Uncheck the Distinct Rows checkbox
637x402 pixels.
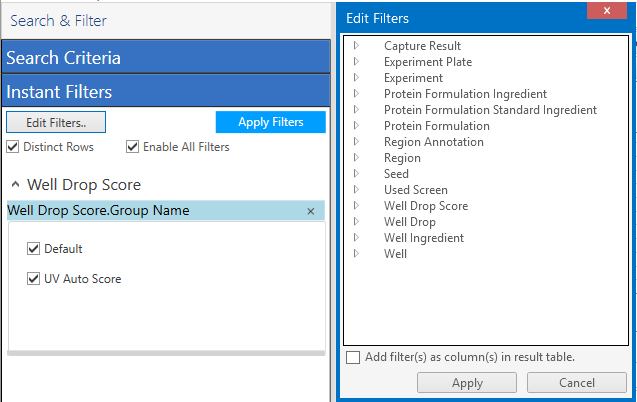[x=13, y=147]
